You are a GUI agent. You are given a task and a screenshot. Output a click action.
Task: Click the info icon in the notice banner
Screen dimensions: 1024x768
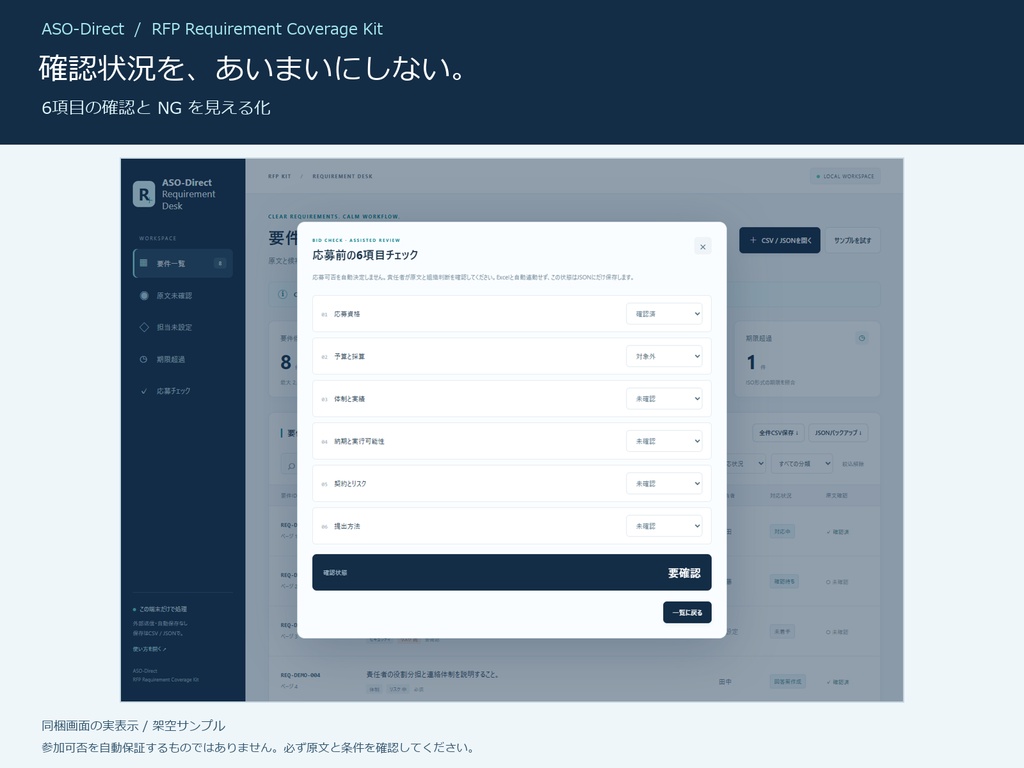coord(283,294)
